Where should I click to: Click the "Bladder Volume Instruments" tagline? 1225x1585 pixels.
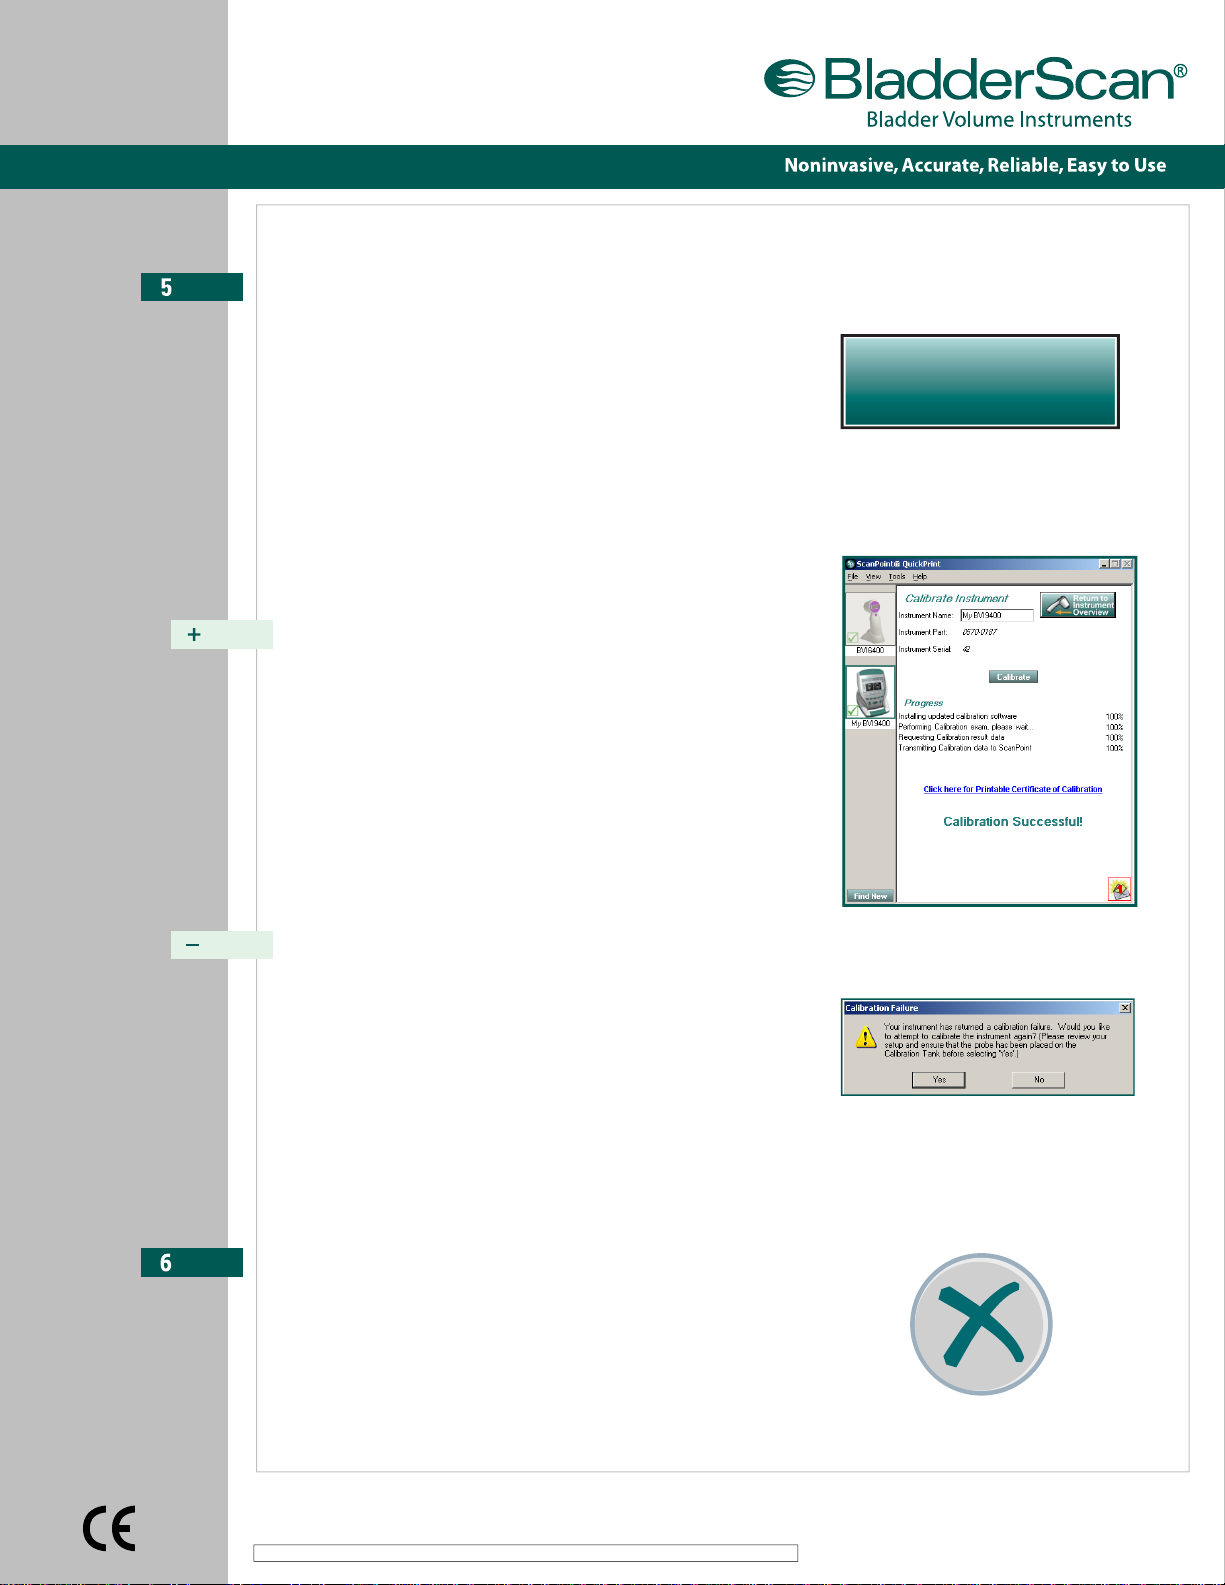999,120
